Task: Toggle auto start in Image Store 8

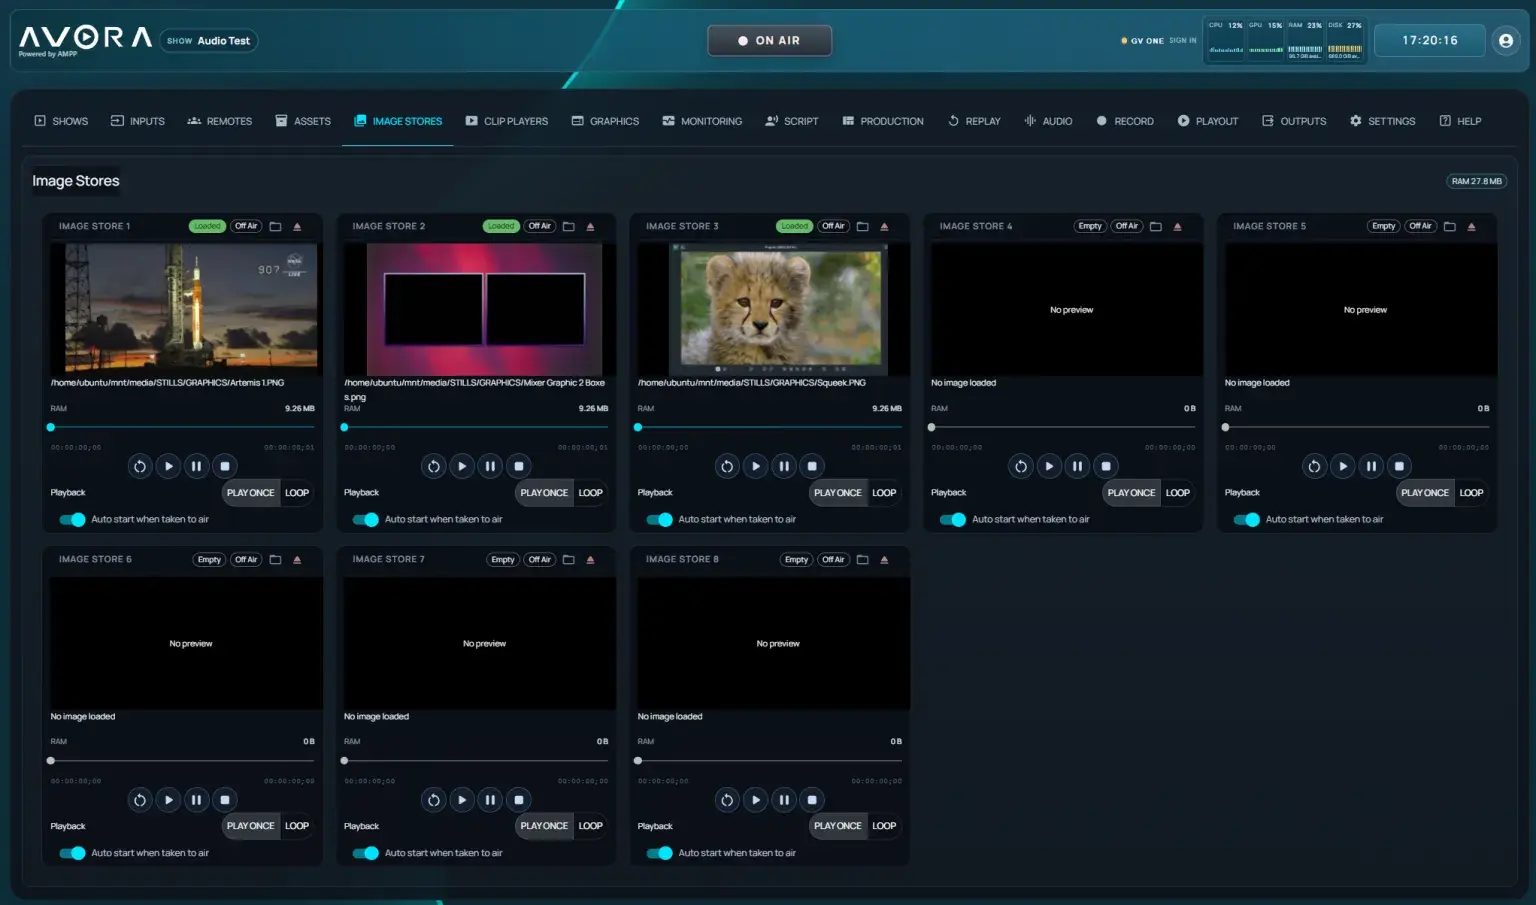Action: point(659,853)
